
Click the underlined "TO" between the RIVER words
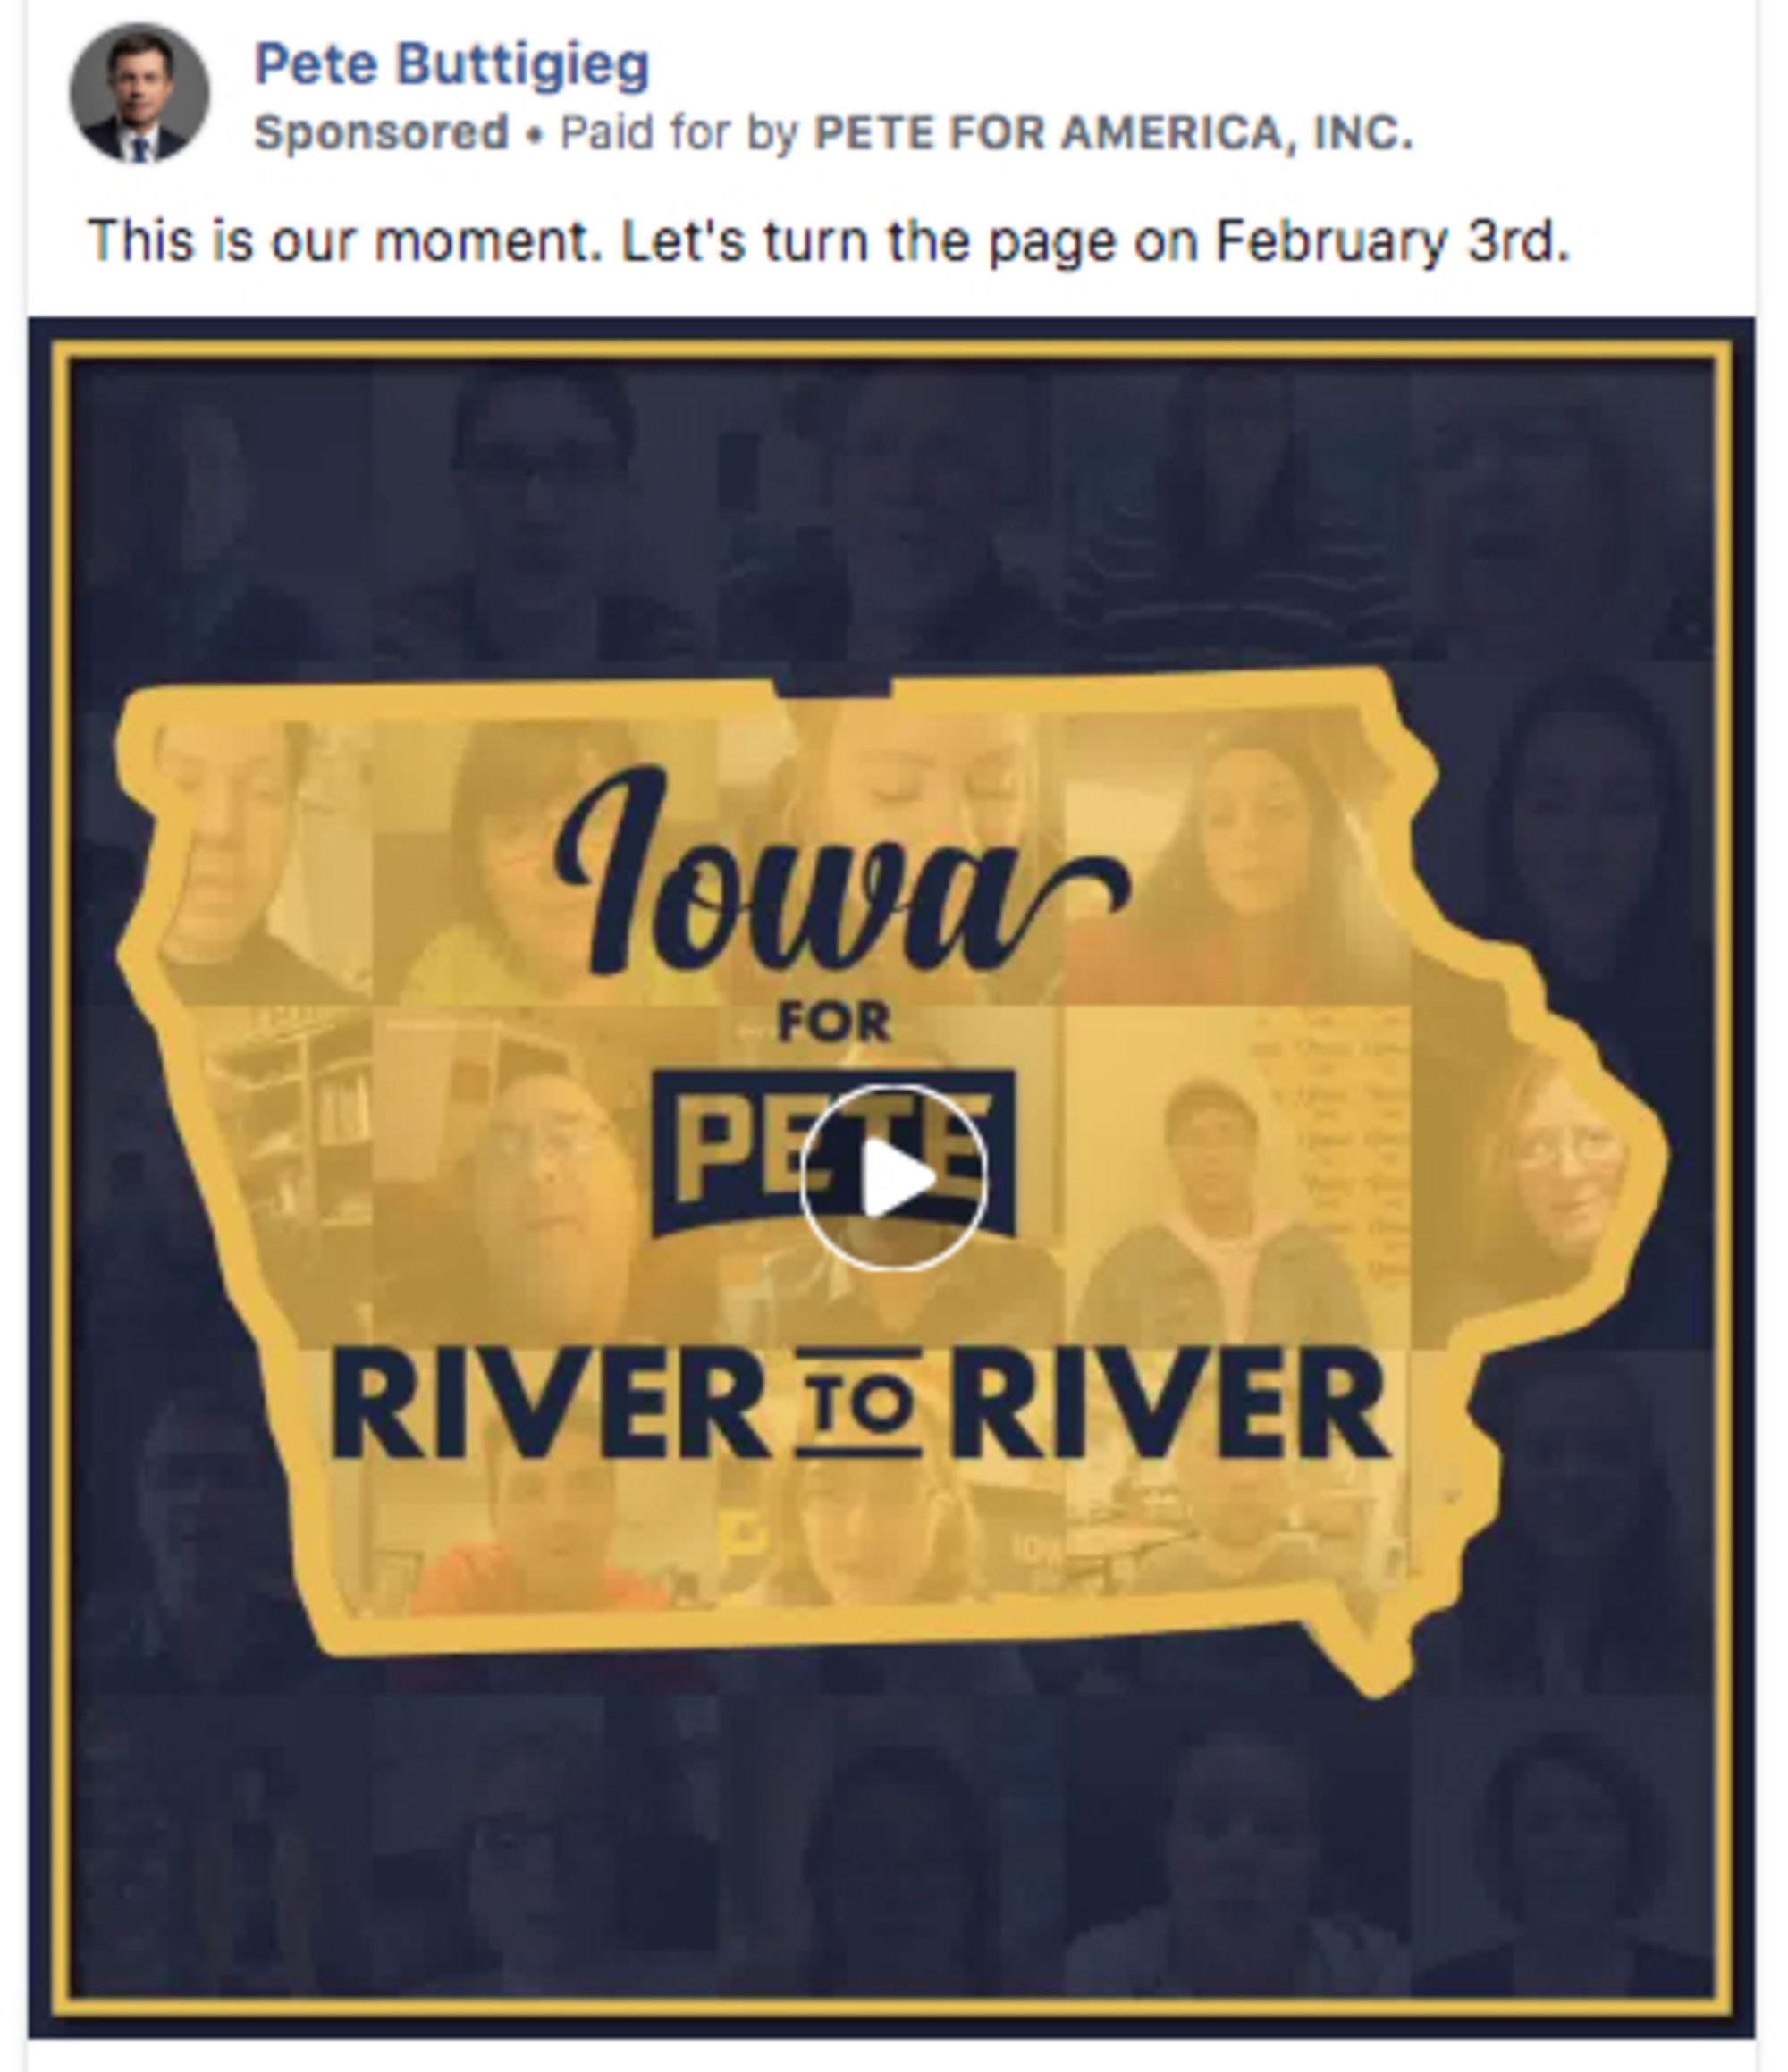tap(859, 1404)
